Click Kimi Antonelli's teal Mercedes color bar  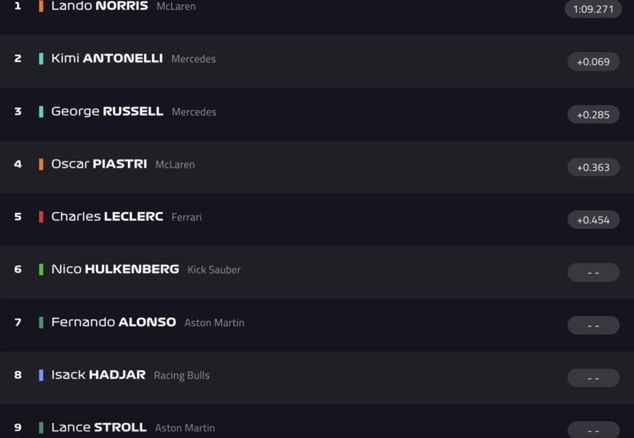(x=41, y=59)
